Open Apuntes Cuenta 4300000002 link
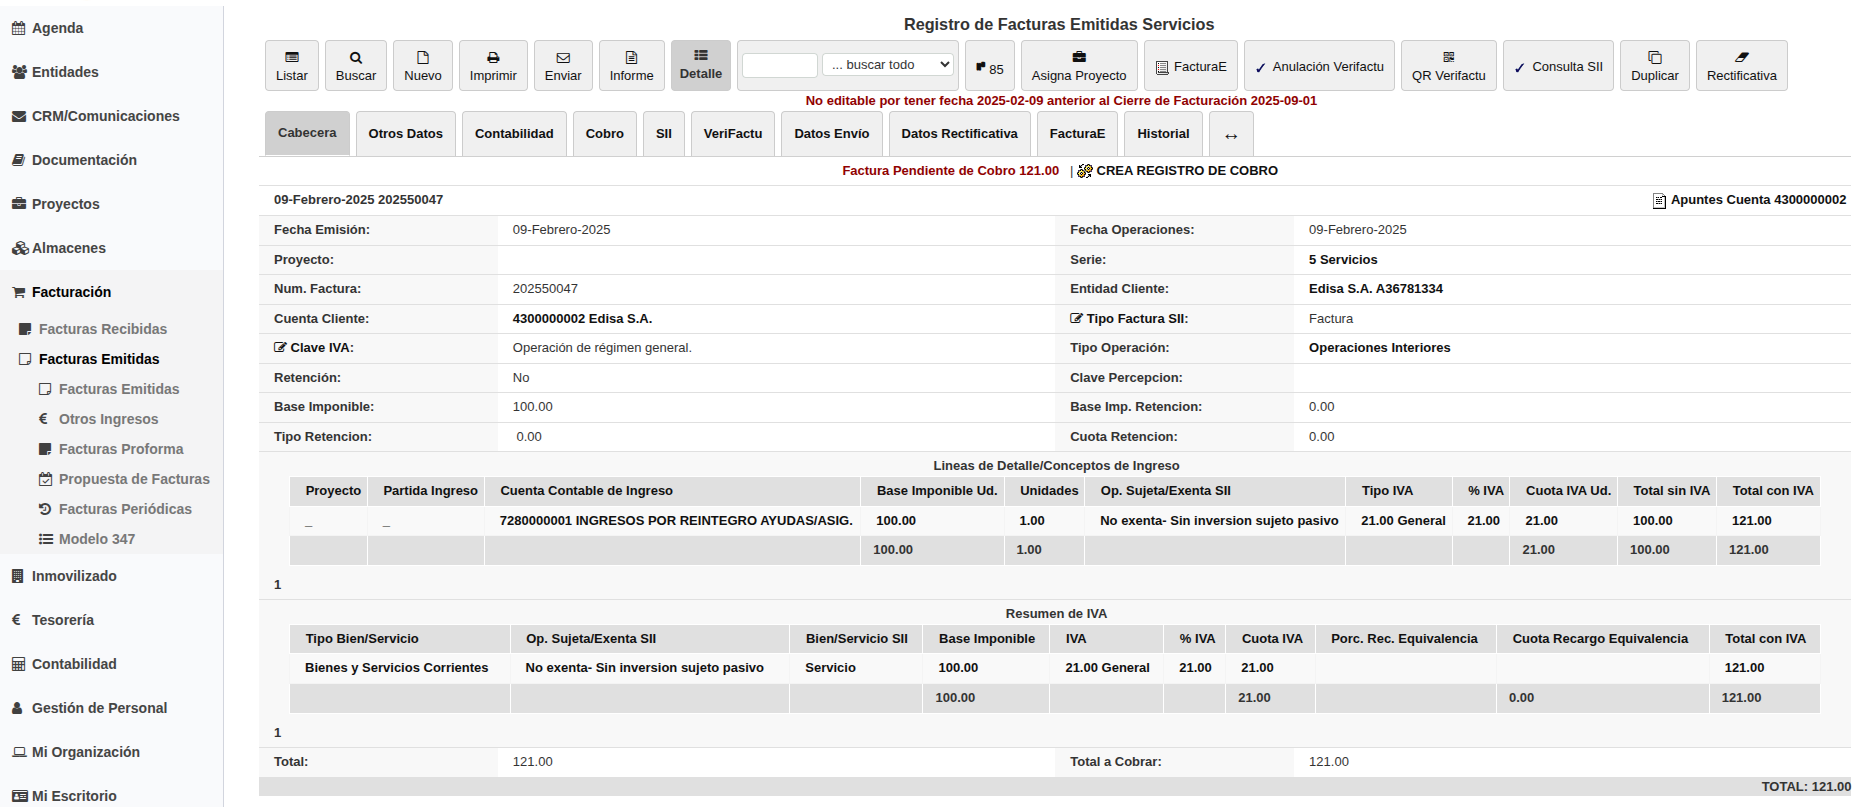Image resolution: width=1865 pixels, height=807 pixels. (x=1757, y=200)
